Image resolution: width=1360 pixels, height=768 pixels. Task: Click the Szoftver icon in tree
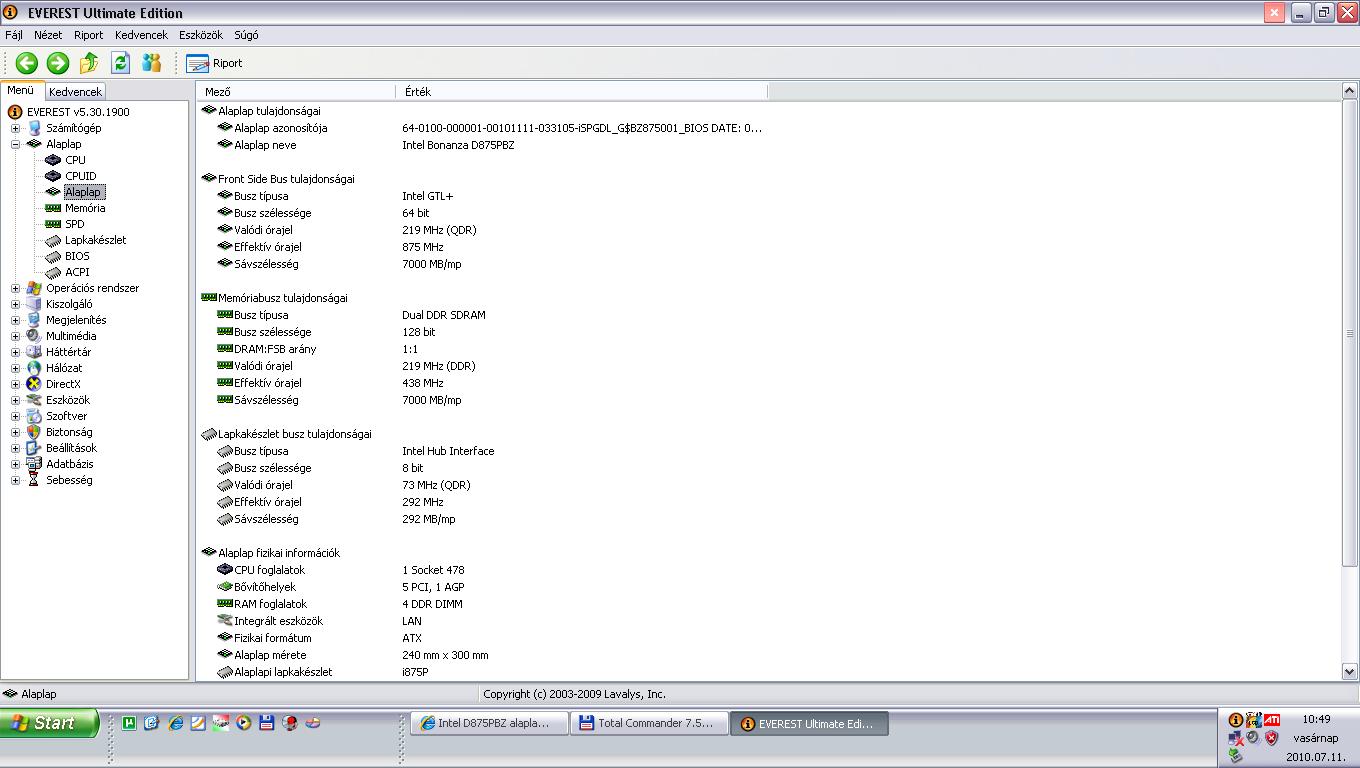coord(34,416)
